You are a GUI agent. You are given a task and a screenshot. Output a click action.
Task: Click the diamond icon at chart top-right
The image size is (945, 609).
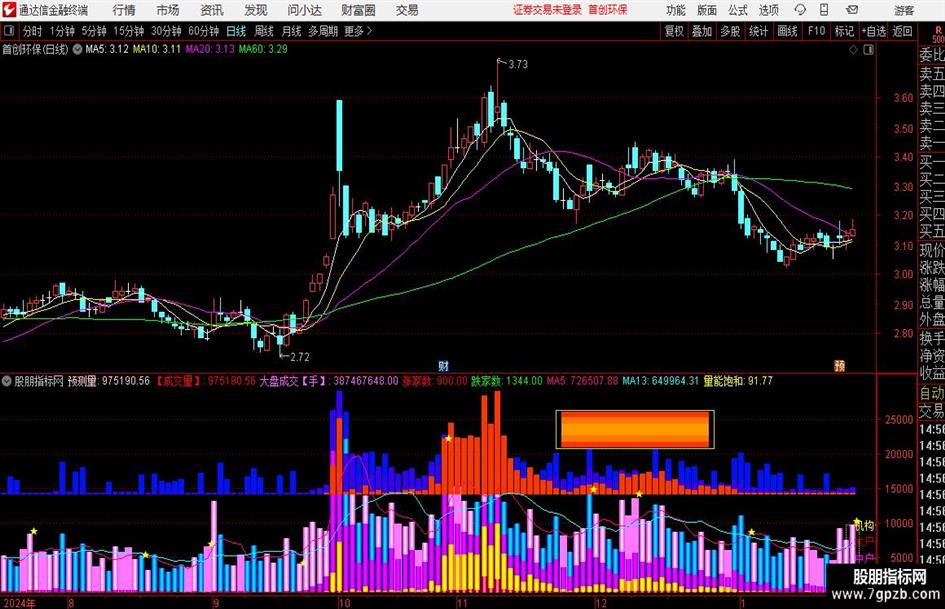(853, 50)
